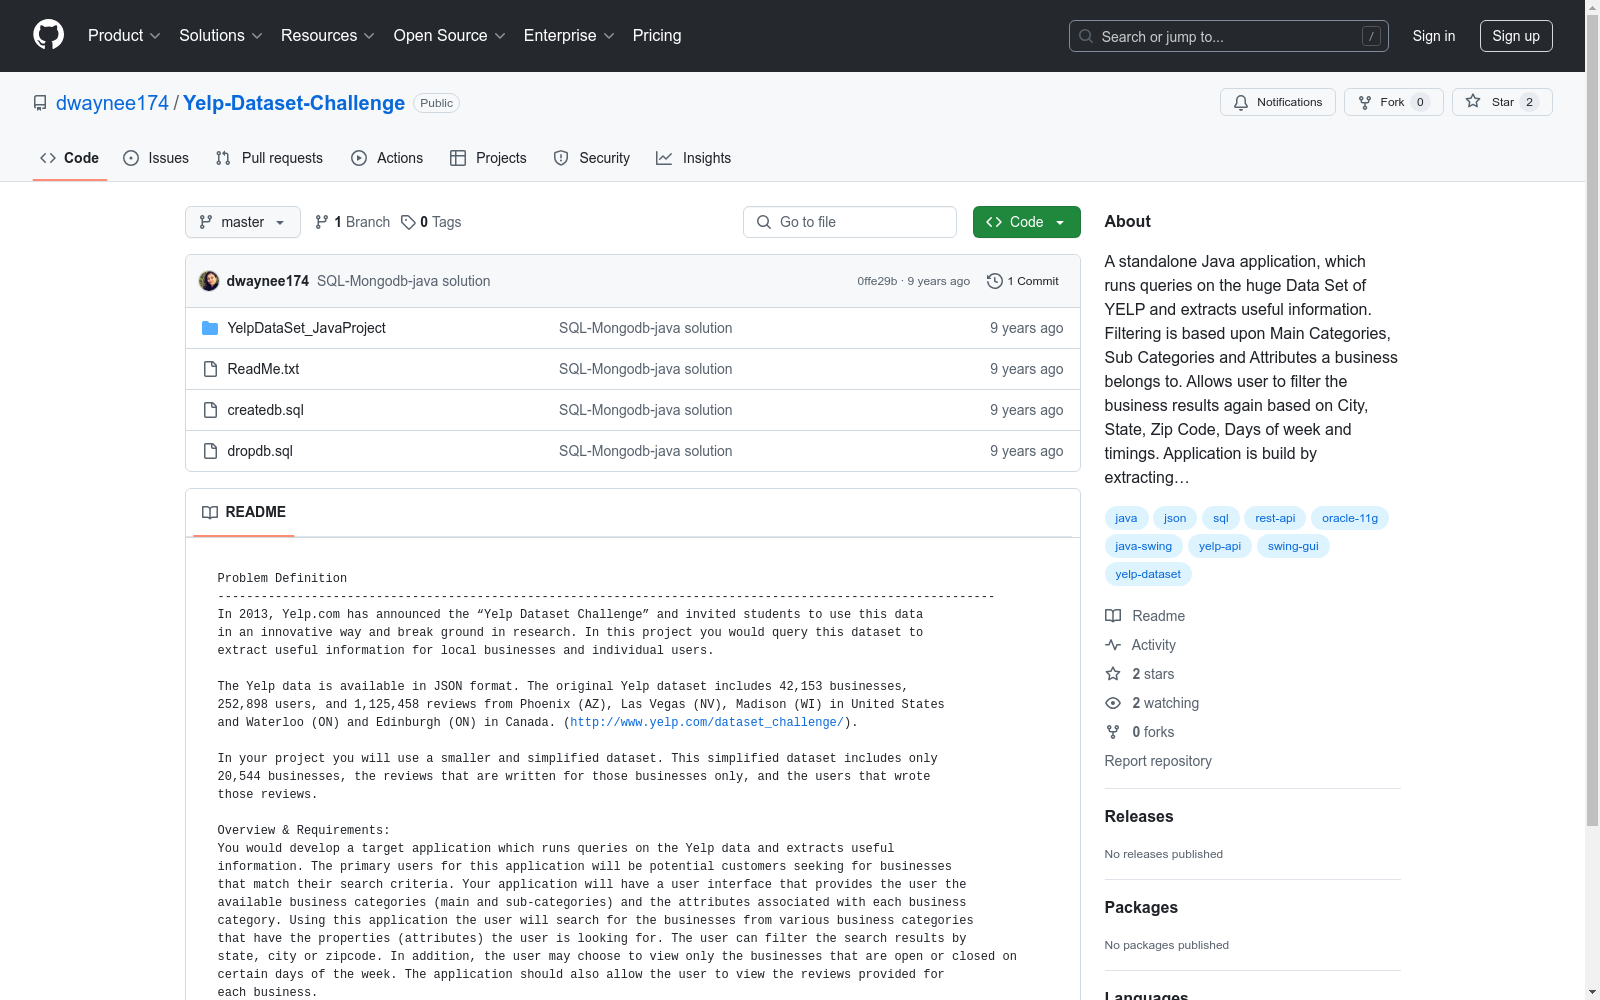The width and height of the screenshot is (1600, 1000).
Task: Select the rest-api topic tag
Action: coord(1275,518)
